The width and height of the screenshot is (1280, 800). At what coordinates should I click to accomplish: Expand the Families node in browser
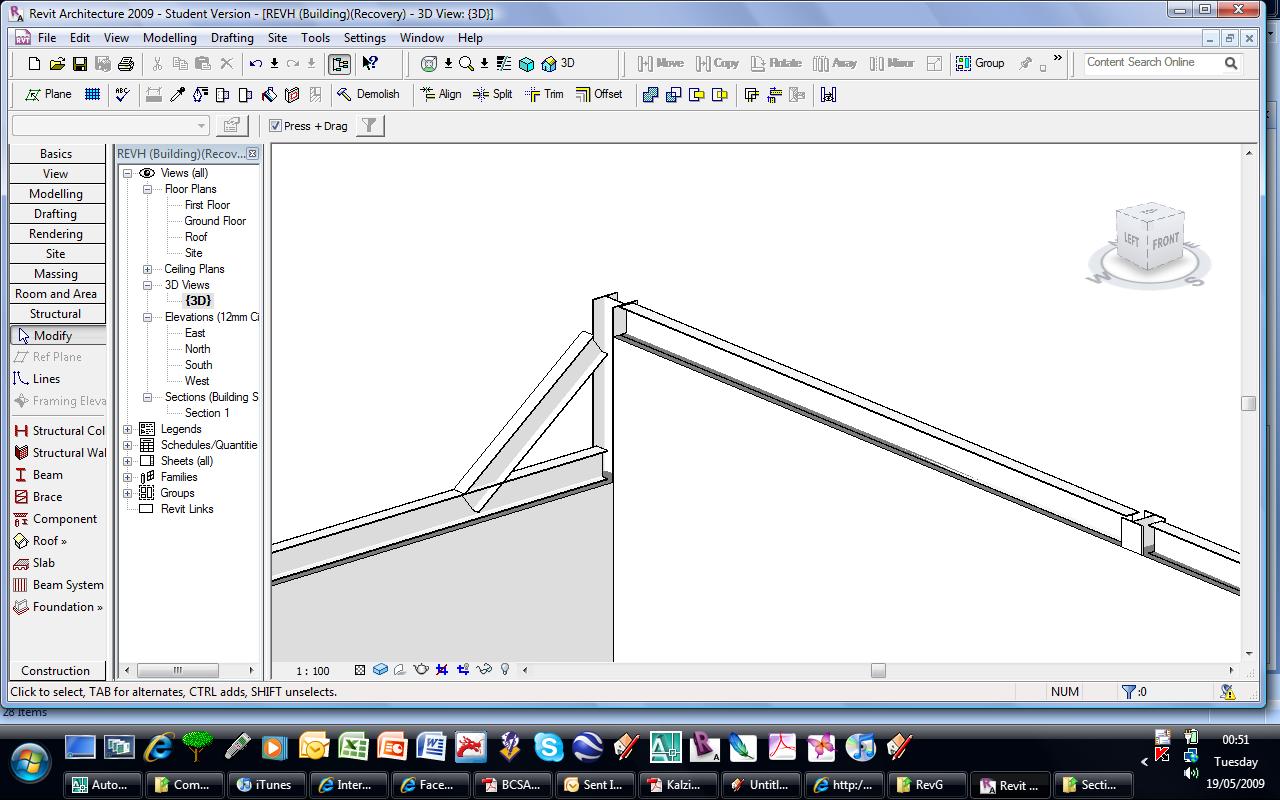click(x=128, y=477)
